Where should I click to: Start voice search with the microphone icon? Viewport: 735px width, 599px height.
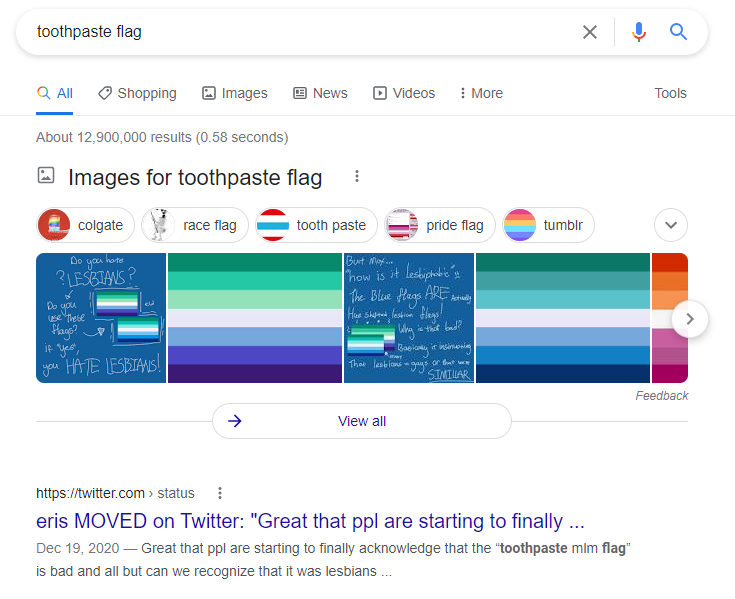point(638,32)
